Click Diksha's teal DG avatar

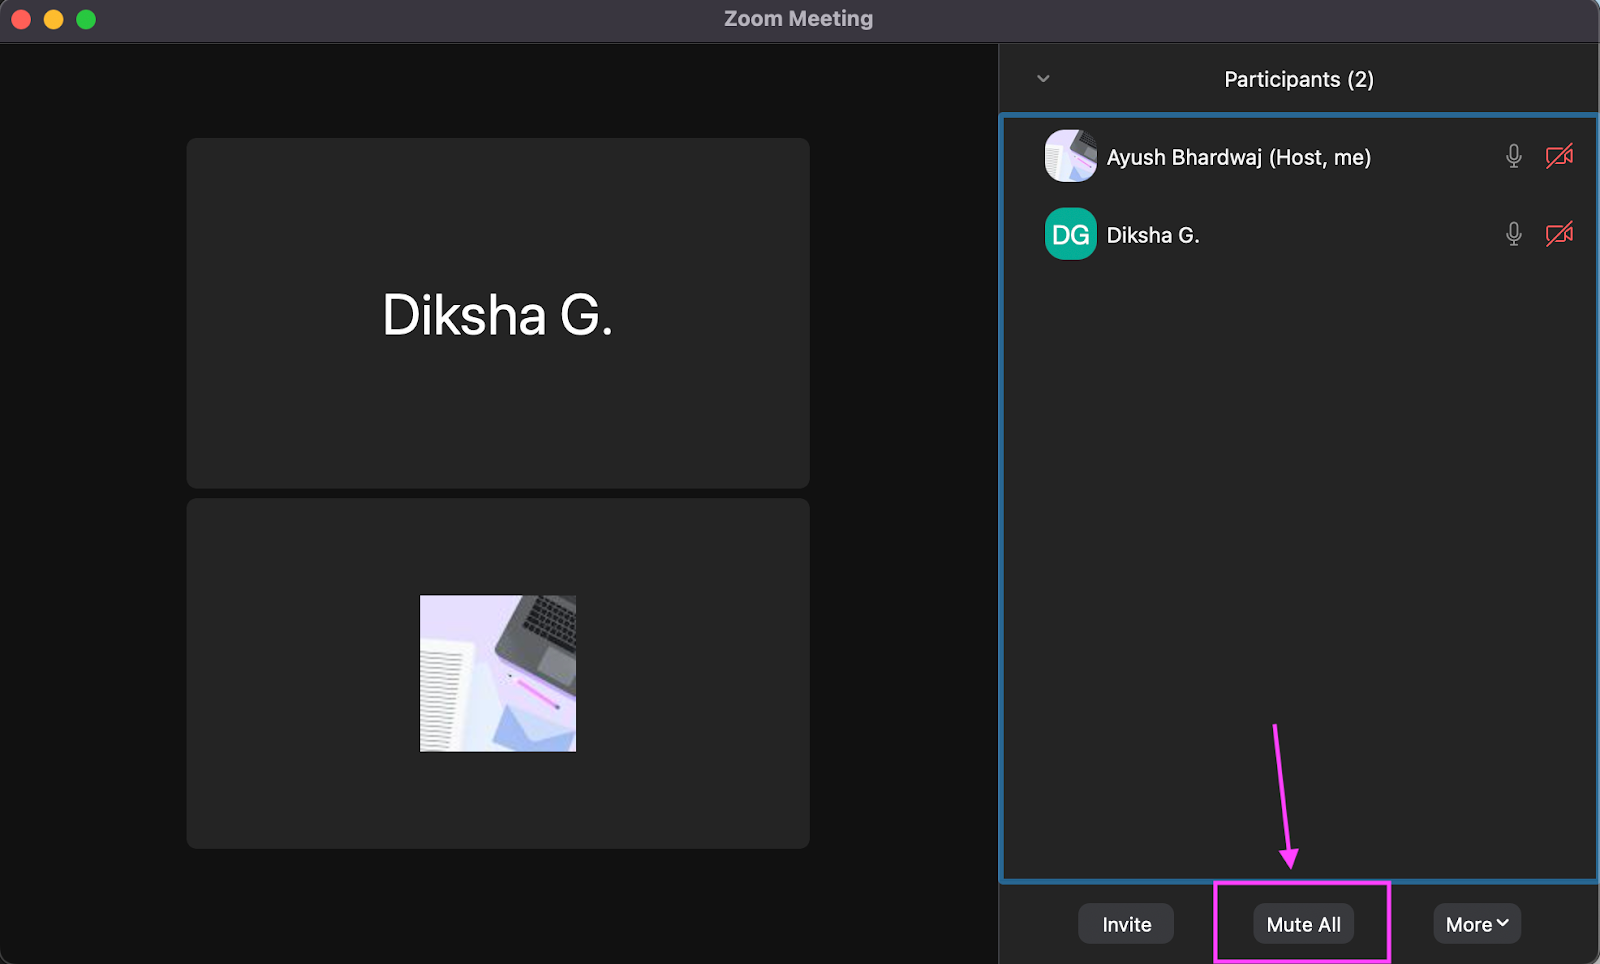1070,234
